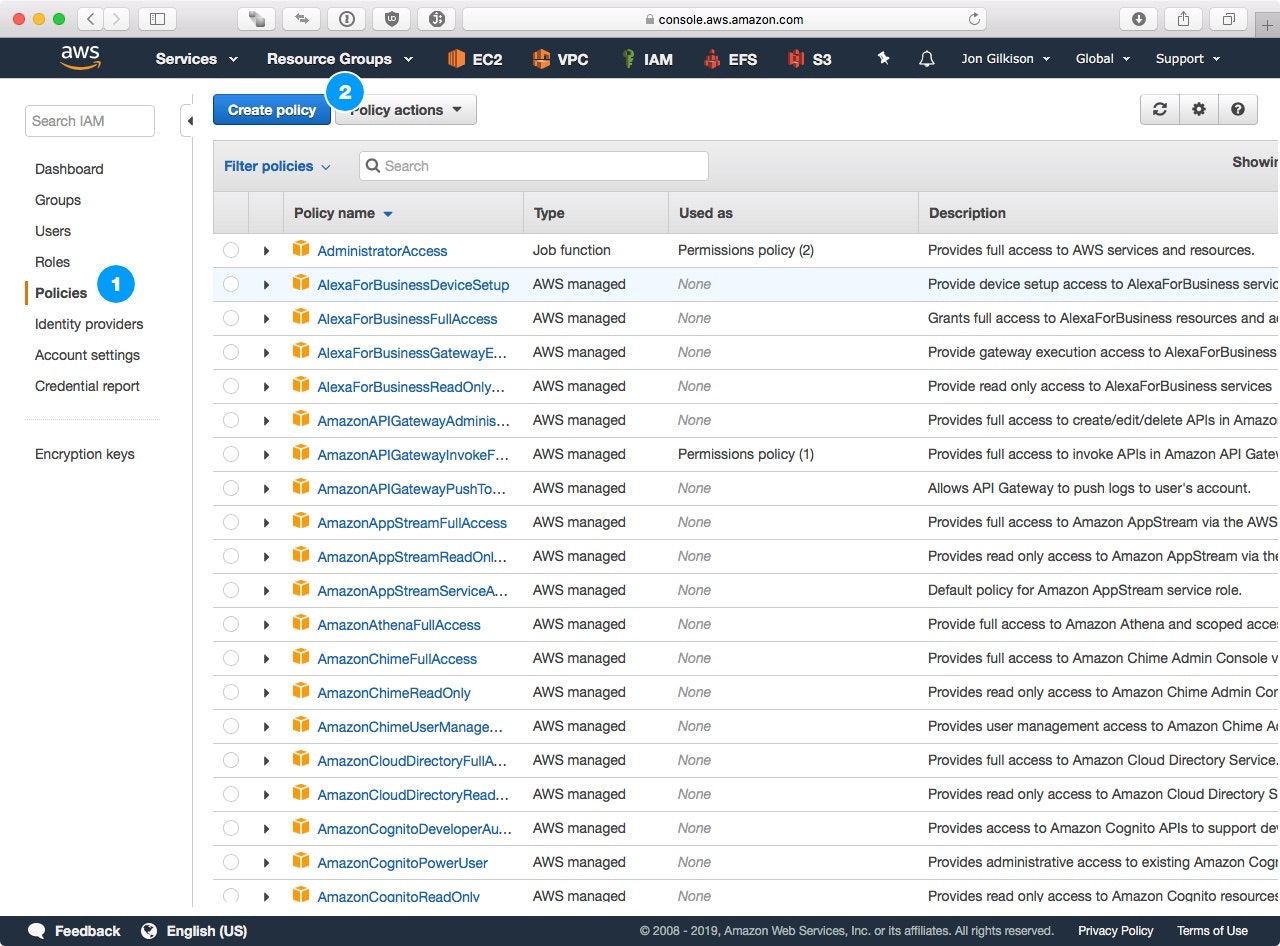
Task: Select AmazonAppStreamFullAccess radio button
Action: pos(231,522)
